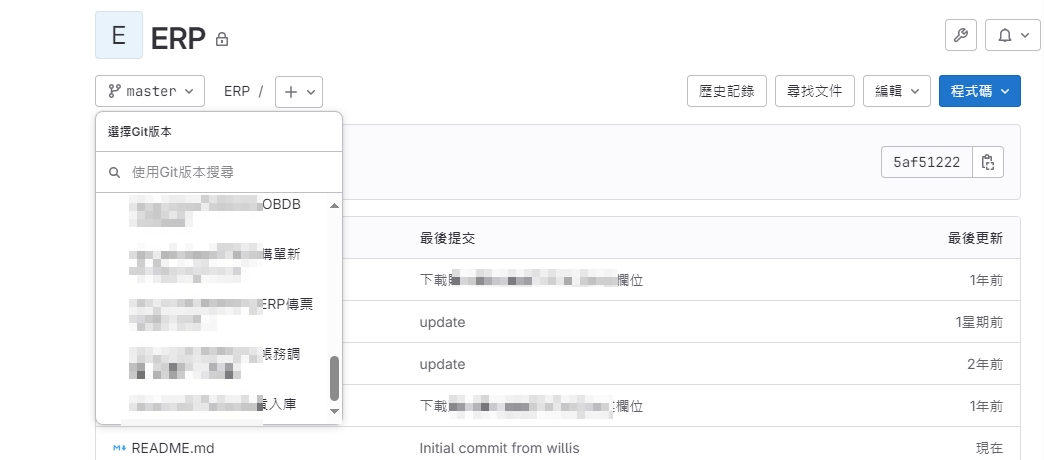1044x460 pixels.
Task: Open the README.md file
Action: click(173, 448)
